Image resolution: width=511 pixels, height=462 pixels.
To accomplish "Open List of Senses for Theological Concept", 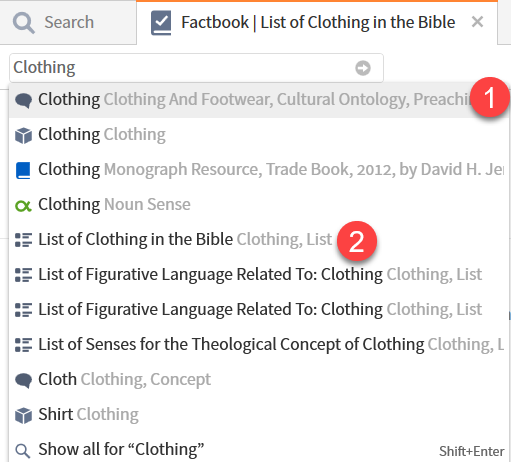I will (259, 345).
